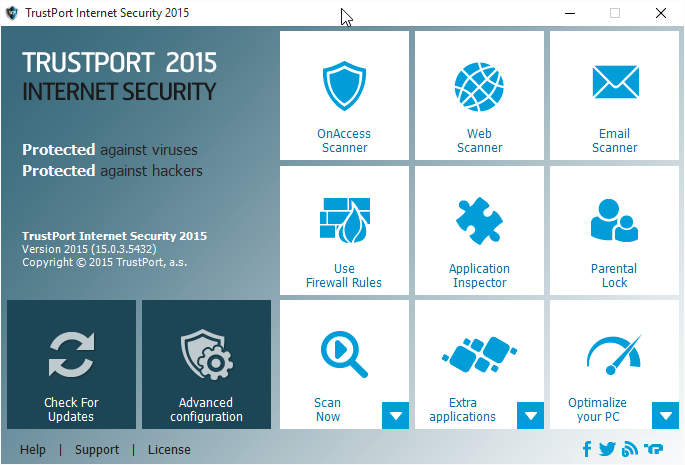Image resolution: width=685 pixels, height=465 pixels.
Task: Toggle the Application Inspector puzzle tile
Action: (479, 230)
